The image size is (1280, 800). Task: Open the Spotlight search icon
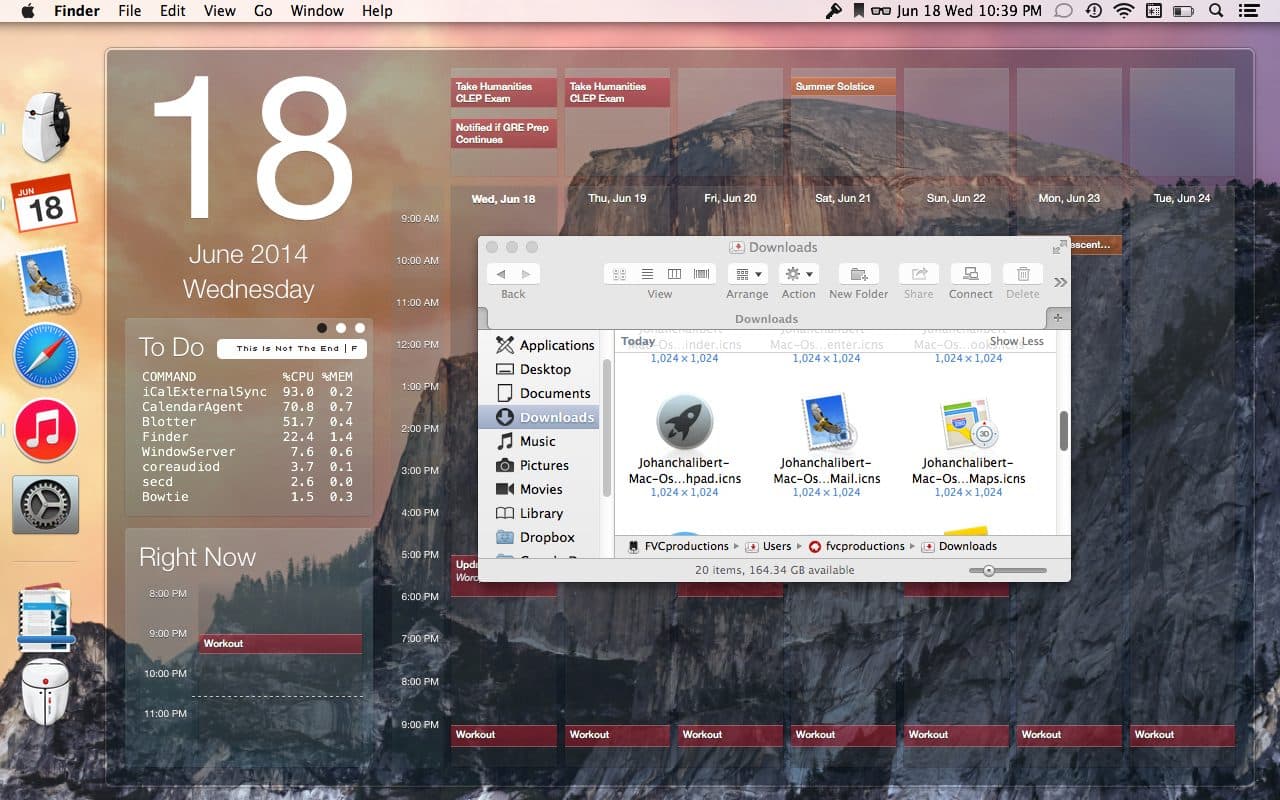point(1216,11)
